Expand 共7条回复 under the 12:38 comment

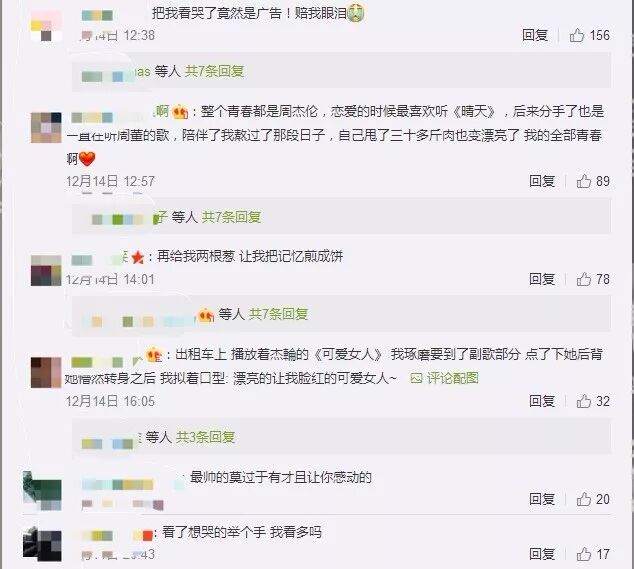coord(214,71)
